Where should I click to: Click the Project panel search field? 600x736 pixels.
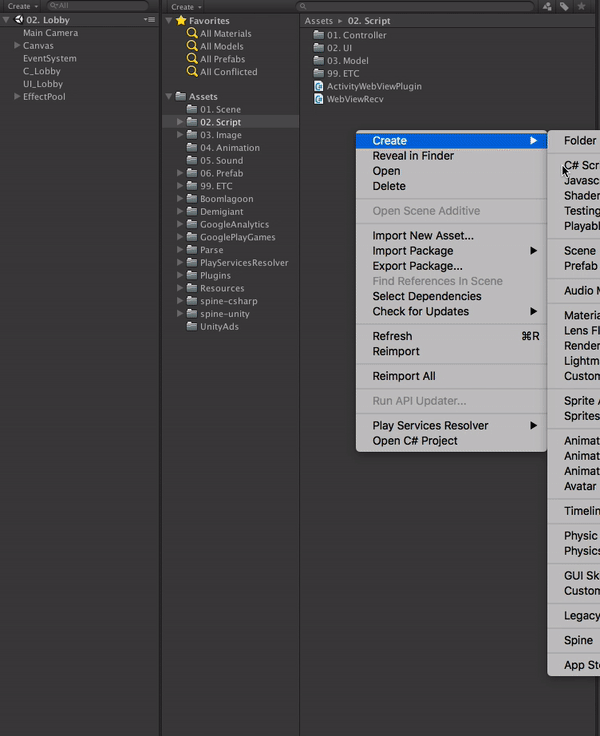415,6
